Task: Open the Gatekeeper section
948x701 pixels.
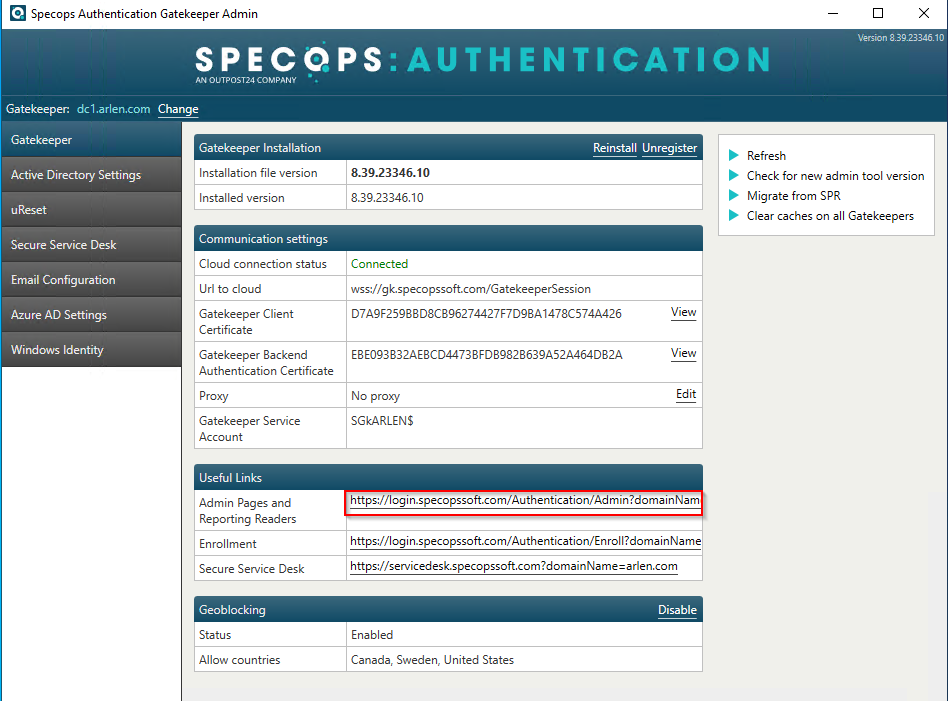Action: tap(91, 140)
